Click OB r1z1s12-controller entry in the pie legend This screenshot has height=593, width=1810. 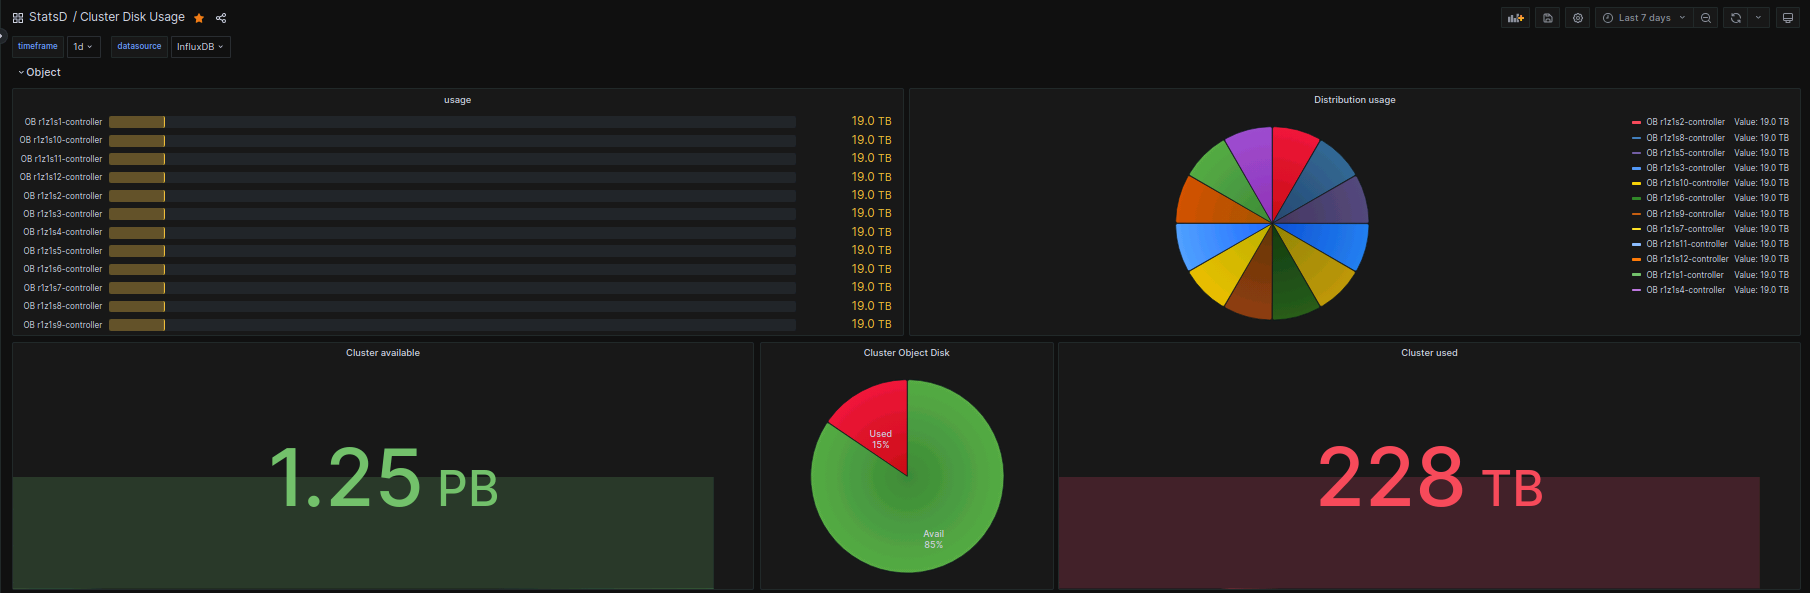click(x=1687, y=259)
